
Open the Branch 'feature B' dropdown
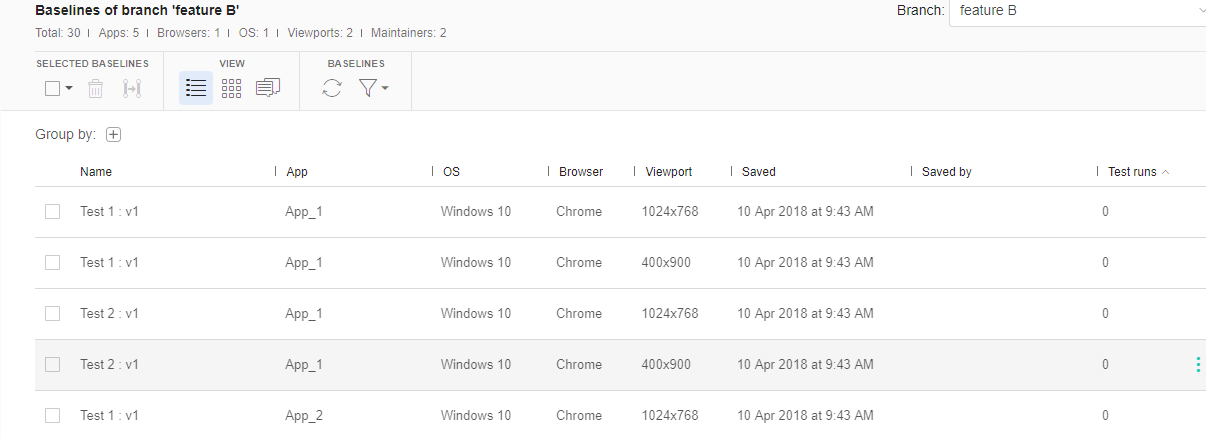coord(1076,11)
